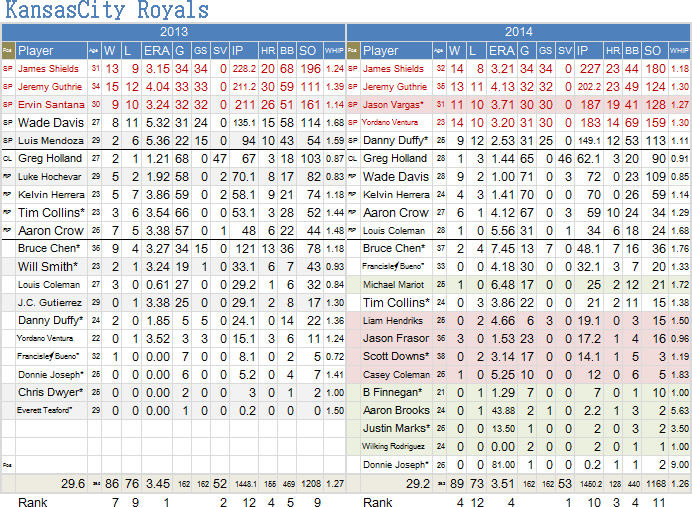Click the 2014 team ERA total 3.51
The height and width of the screenshot is (507, 692).
[502, 484]
